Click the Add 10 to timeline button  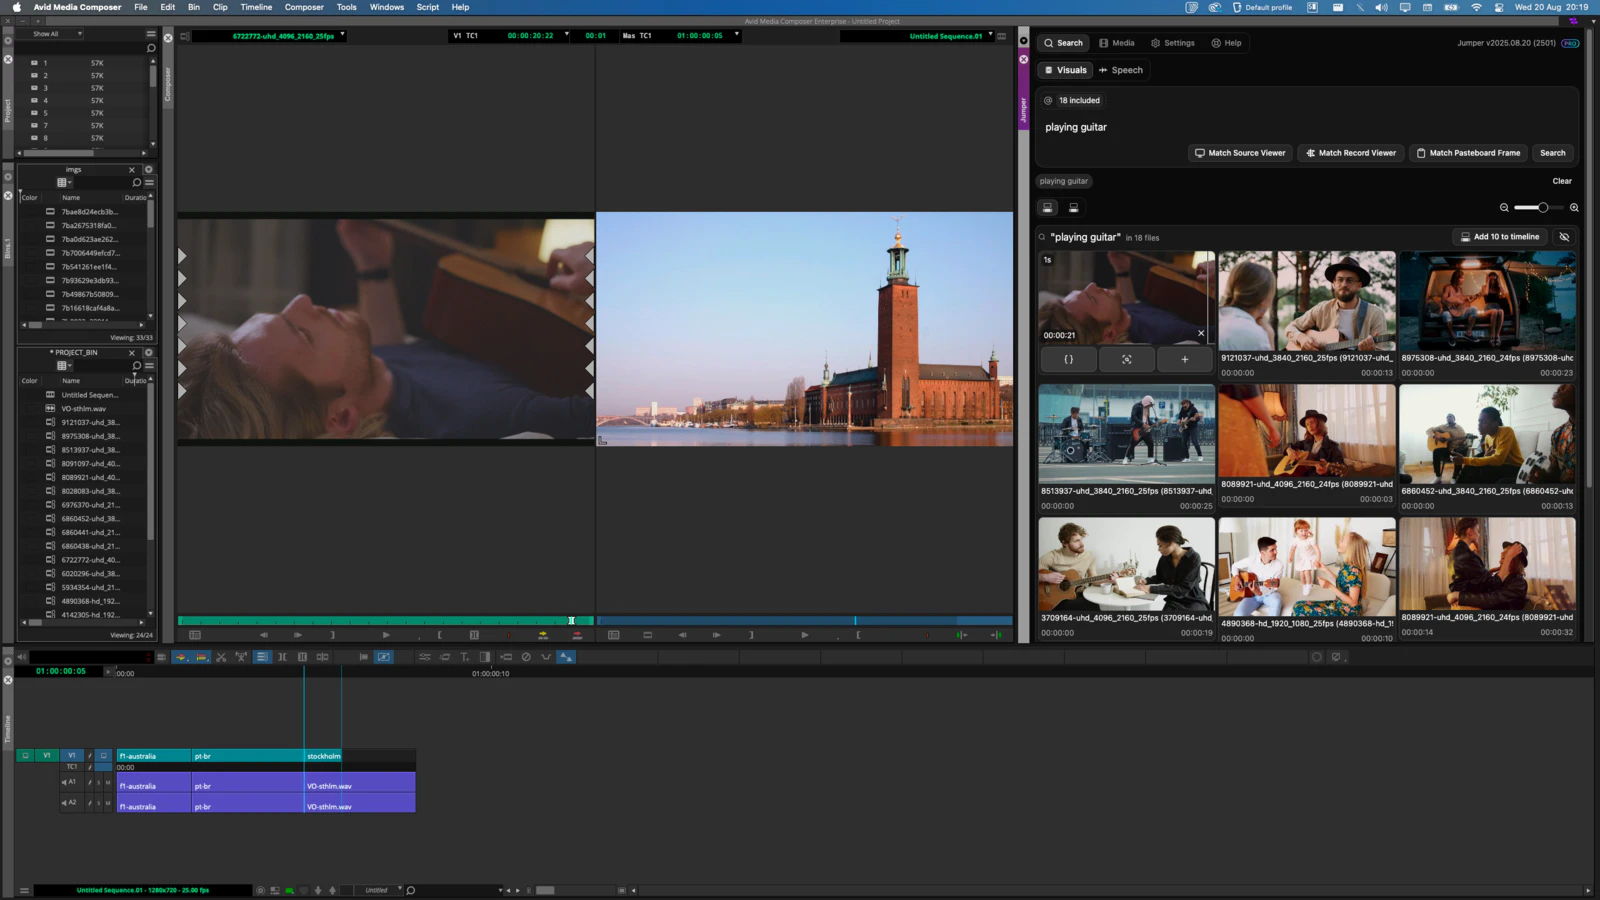(1500, 236)
